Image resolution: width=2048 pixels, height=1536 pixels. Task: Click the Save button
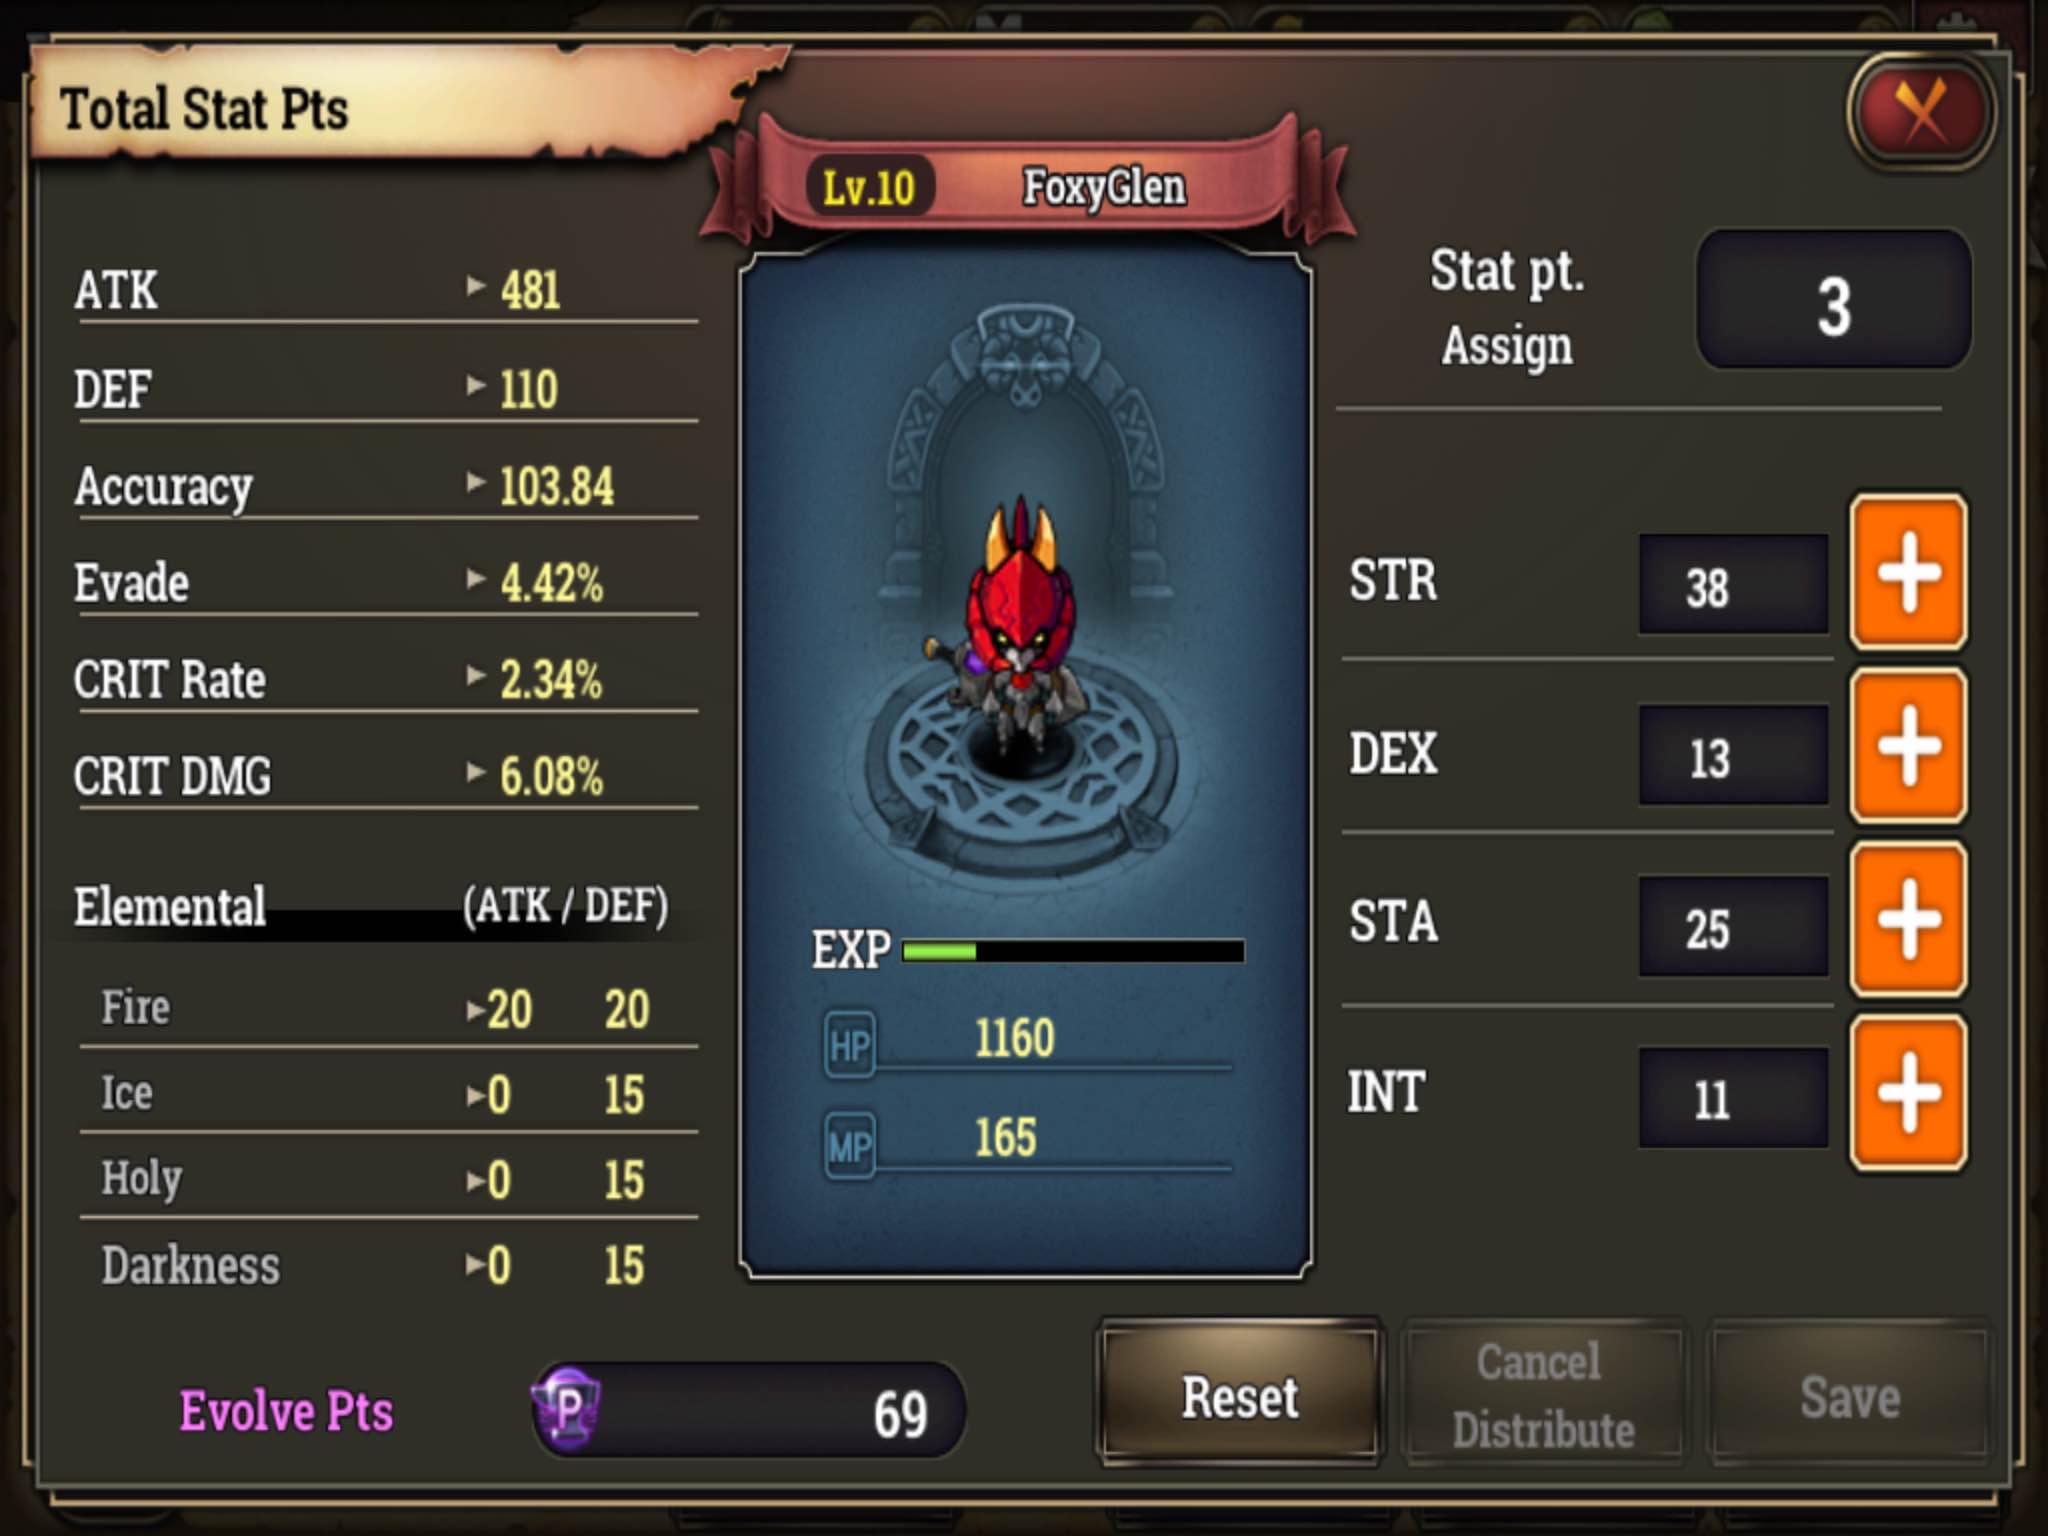click(x=1849, y=1394)
